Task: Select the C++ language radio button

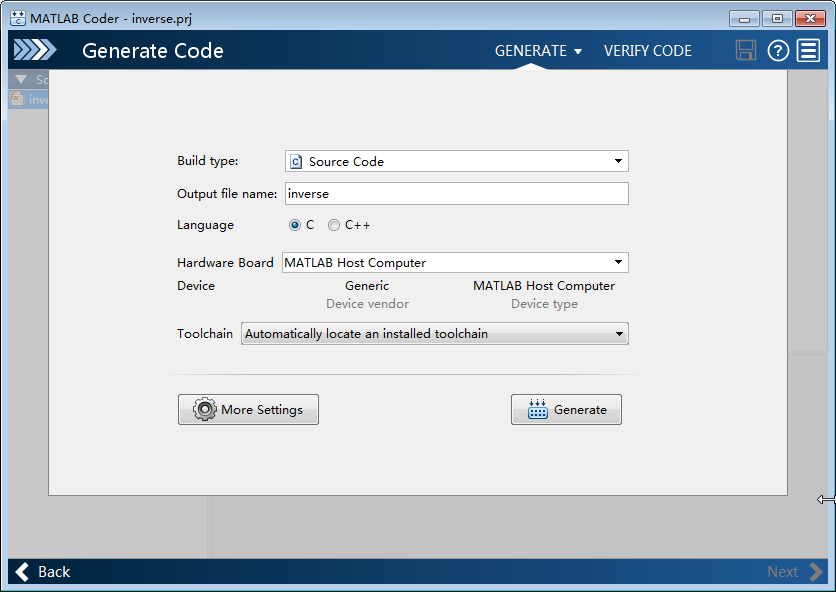Action: (334, 225)
